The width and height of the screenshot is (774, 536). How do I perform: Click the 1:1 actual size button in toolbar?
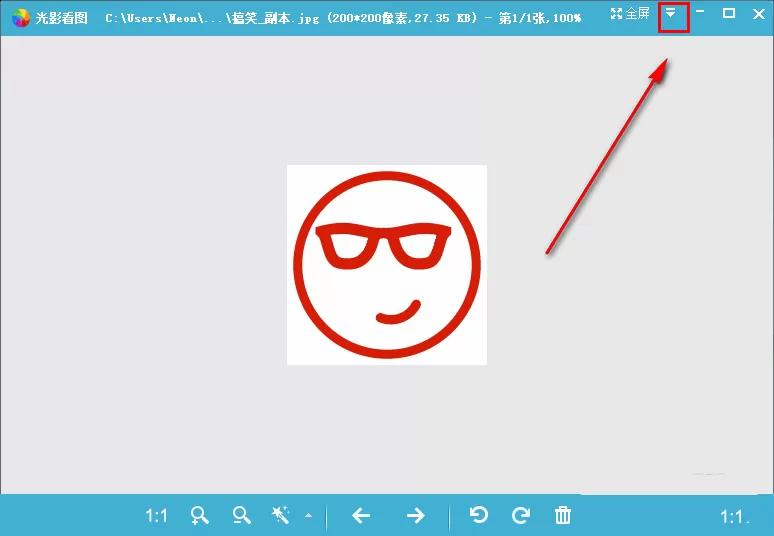tap(156, 516)
